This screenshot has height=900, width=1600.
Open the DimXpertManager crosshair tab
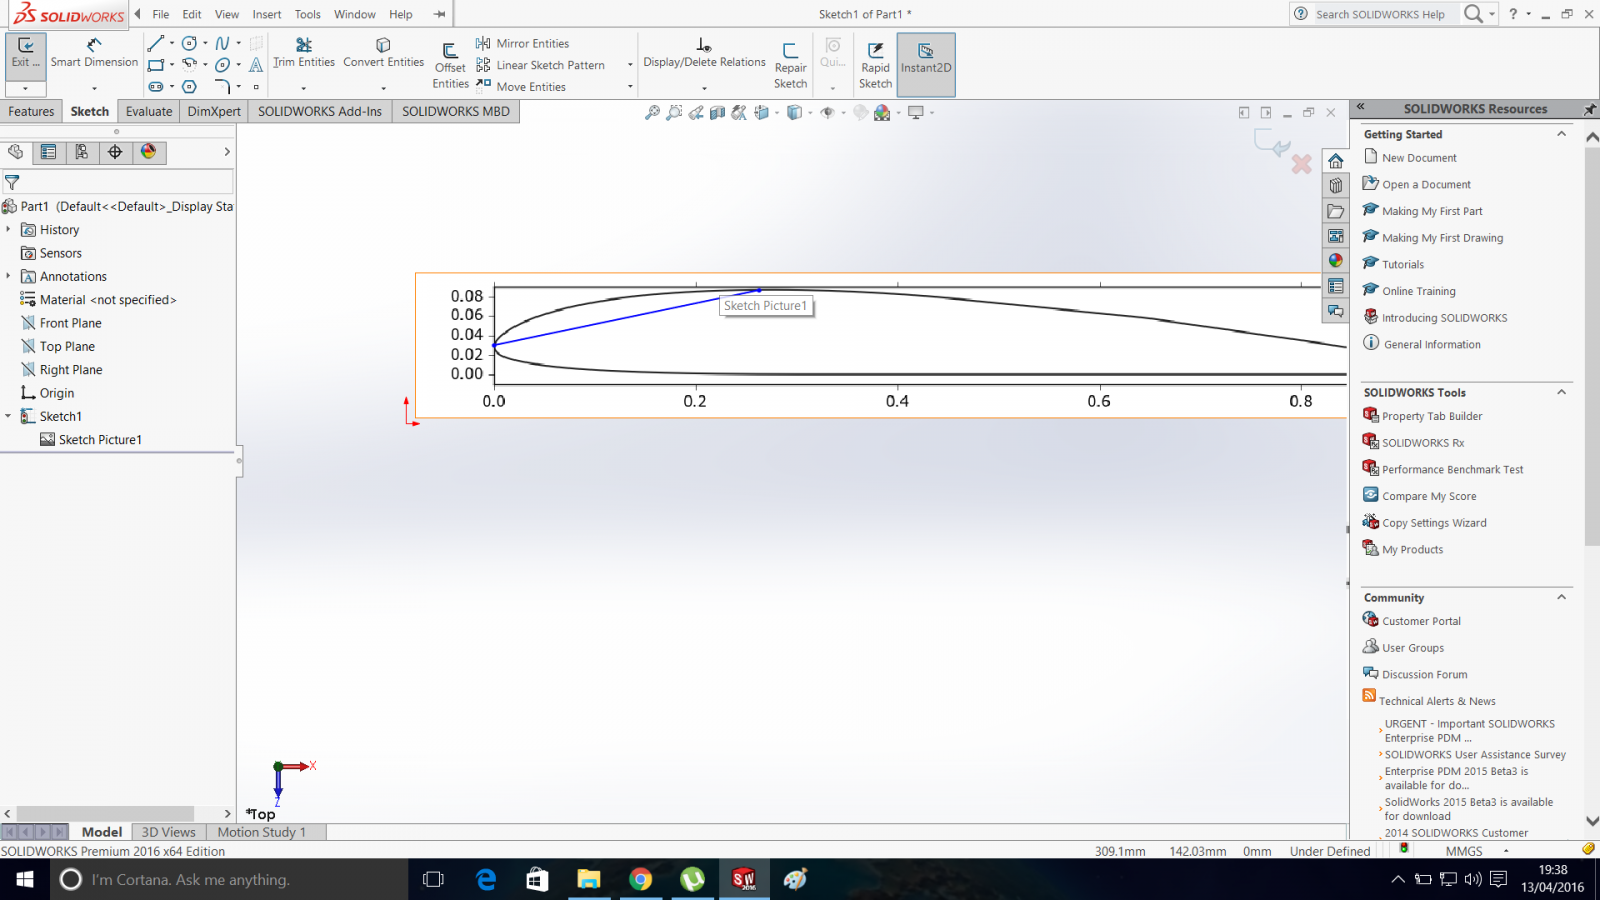coord(115,152)
